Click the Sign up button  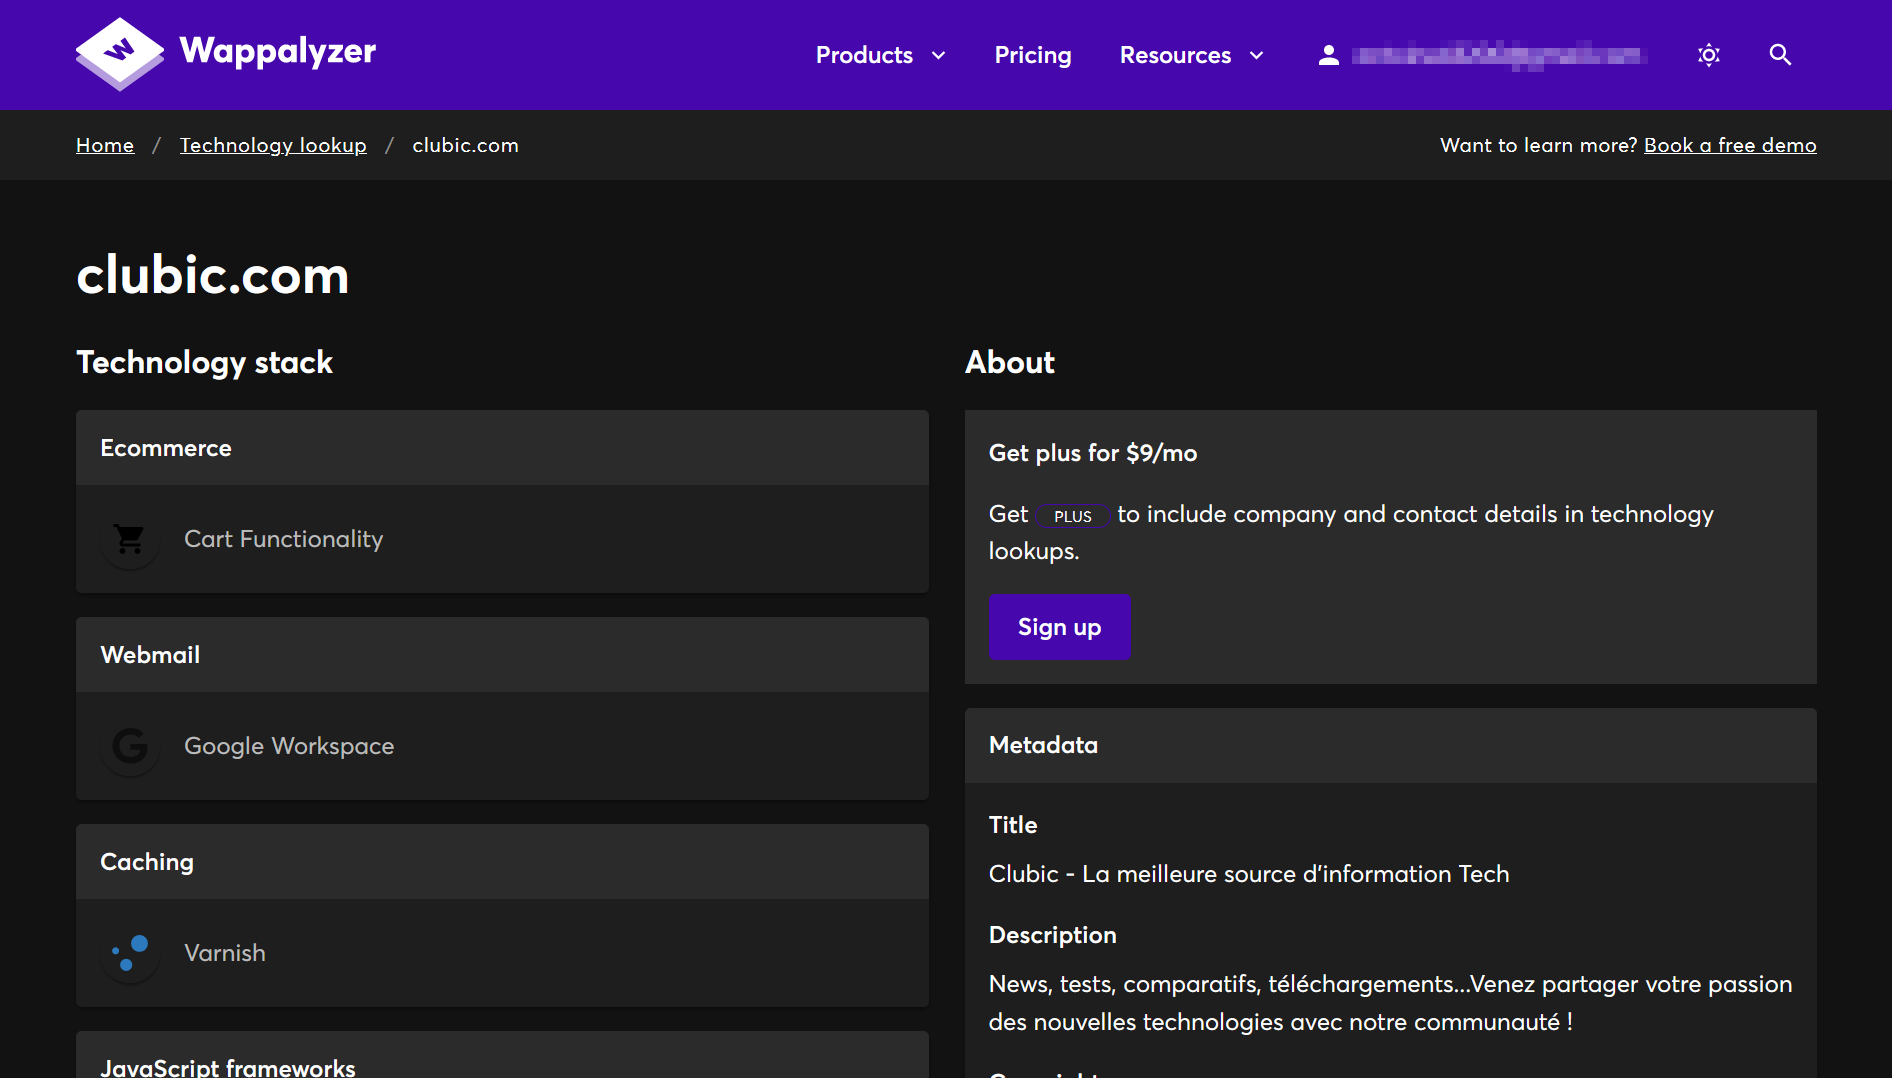[1060, 627]
